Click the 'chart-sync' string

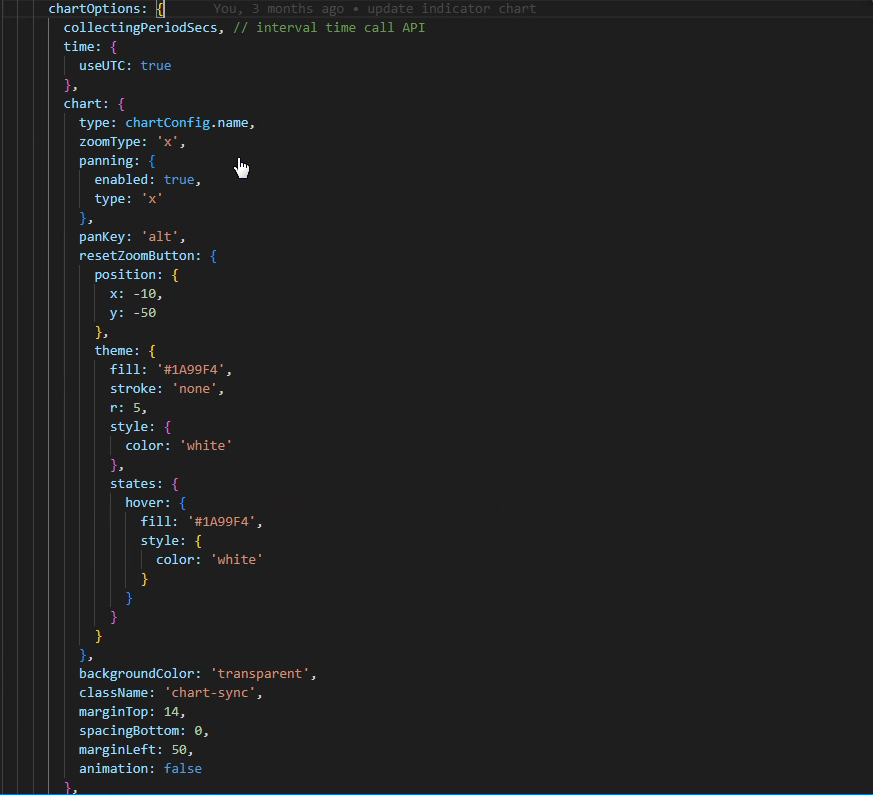tap(209, 693)
